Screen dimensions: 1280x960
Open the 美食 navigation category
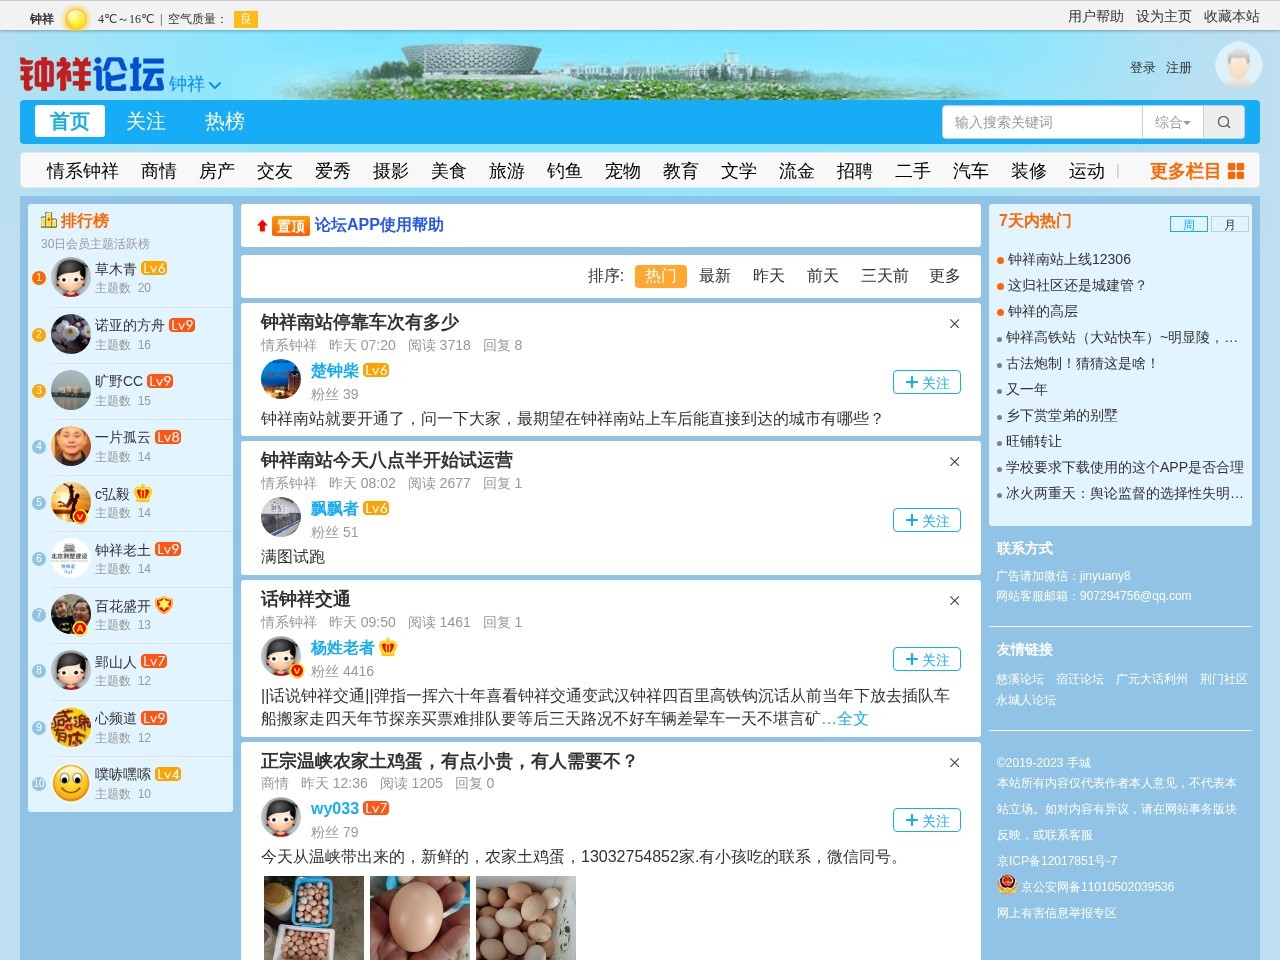coord(448,171)
